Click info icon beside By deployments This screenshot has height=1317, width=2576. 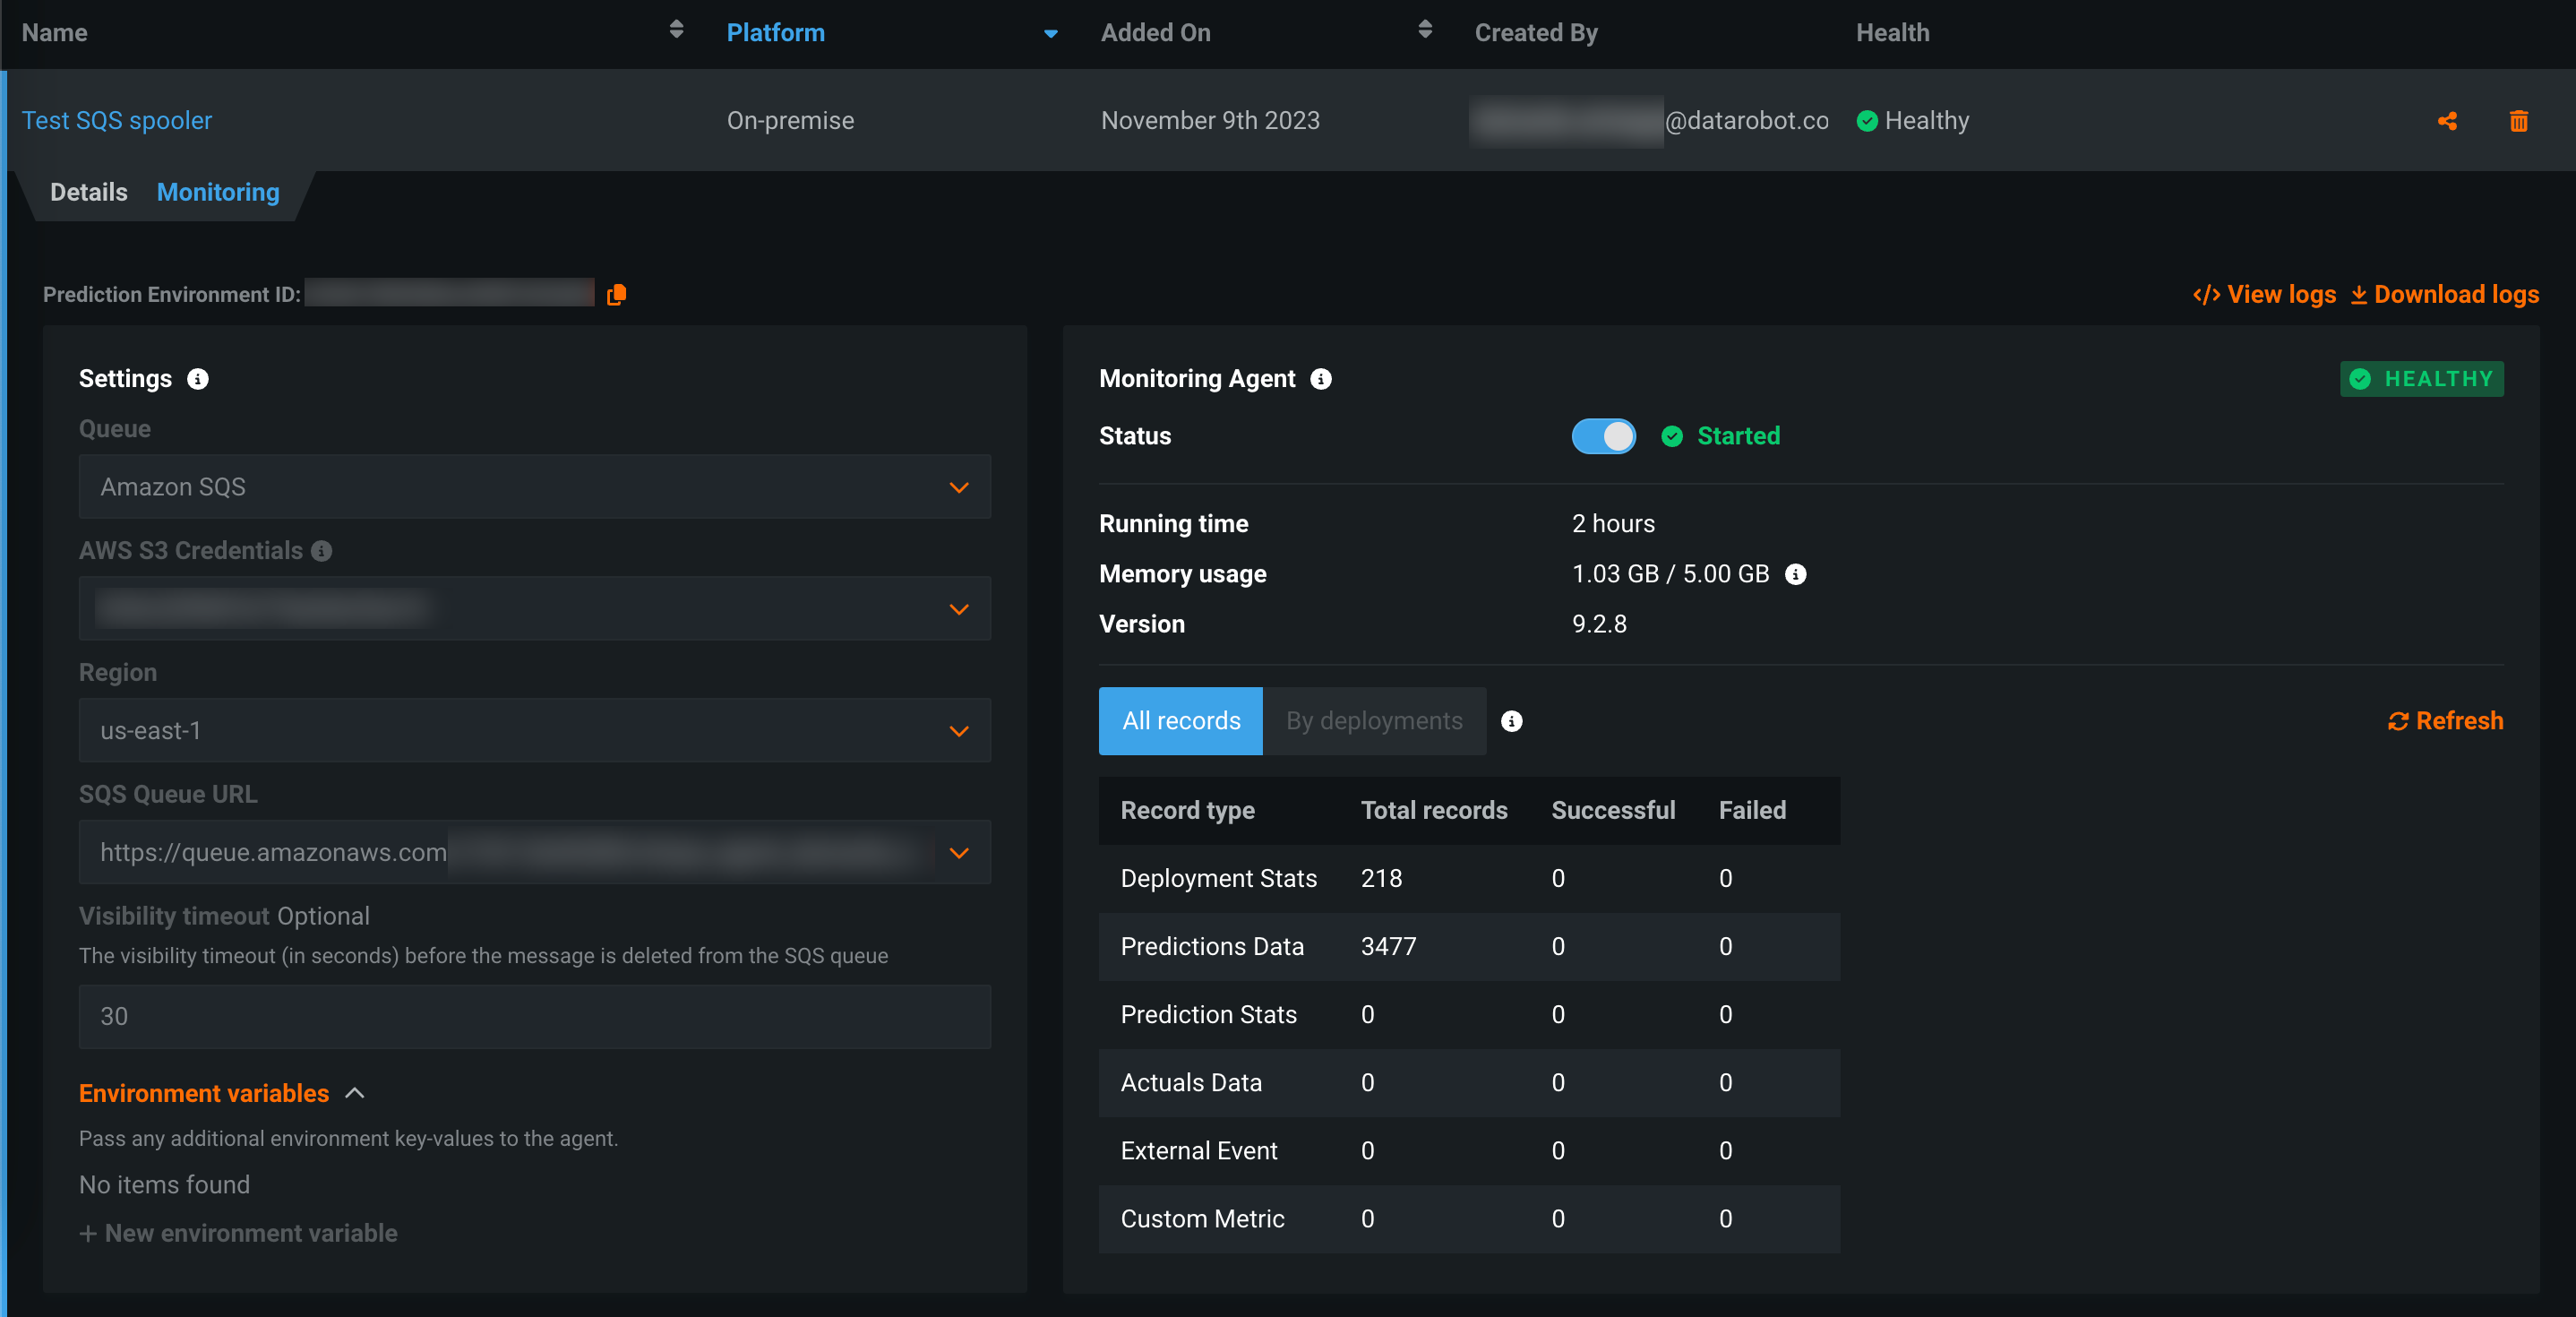(1511, 721)
